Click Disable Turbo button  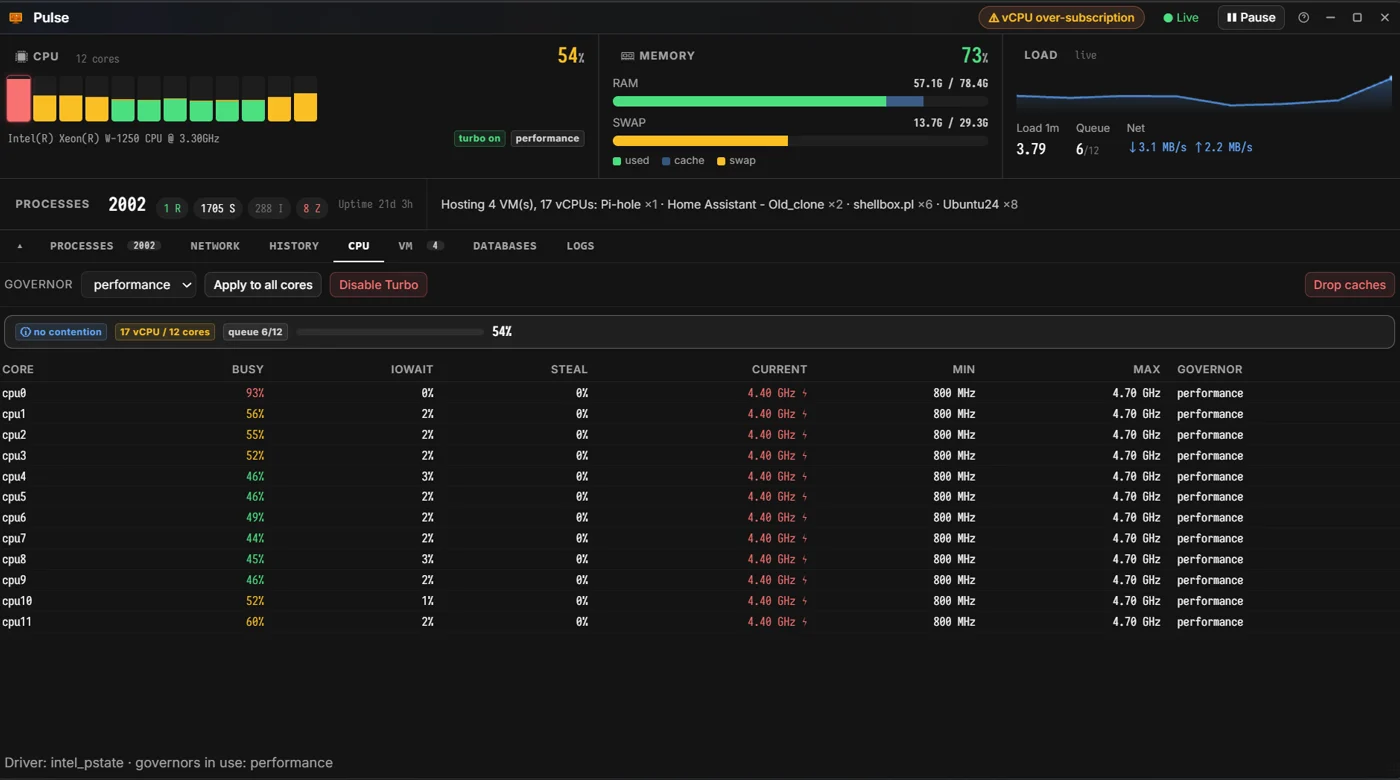378,285
